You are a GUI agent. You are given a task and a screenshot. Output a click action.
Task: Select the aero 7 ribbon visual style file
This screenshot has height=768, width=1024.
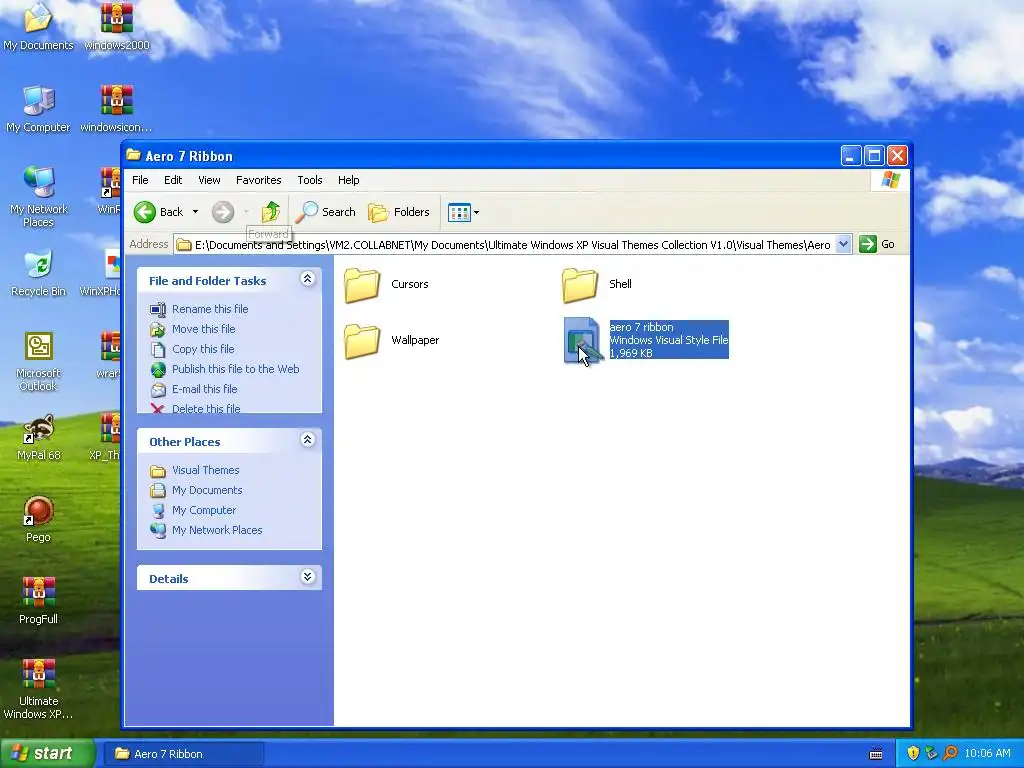646,340
